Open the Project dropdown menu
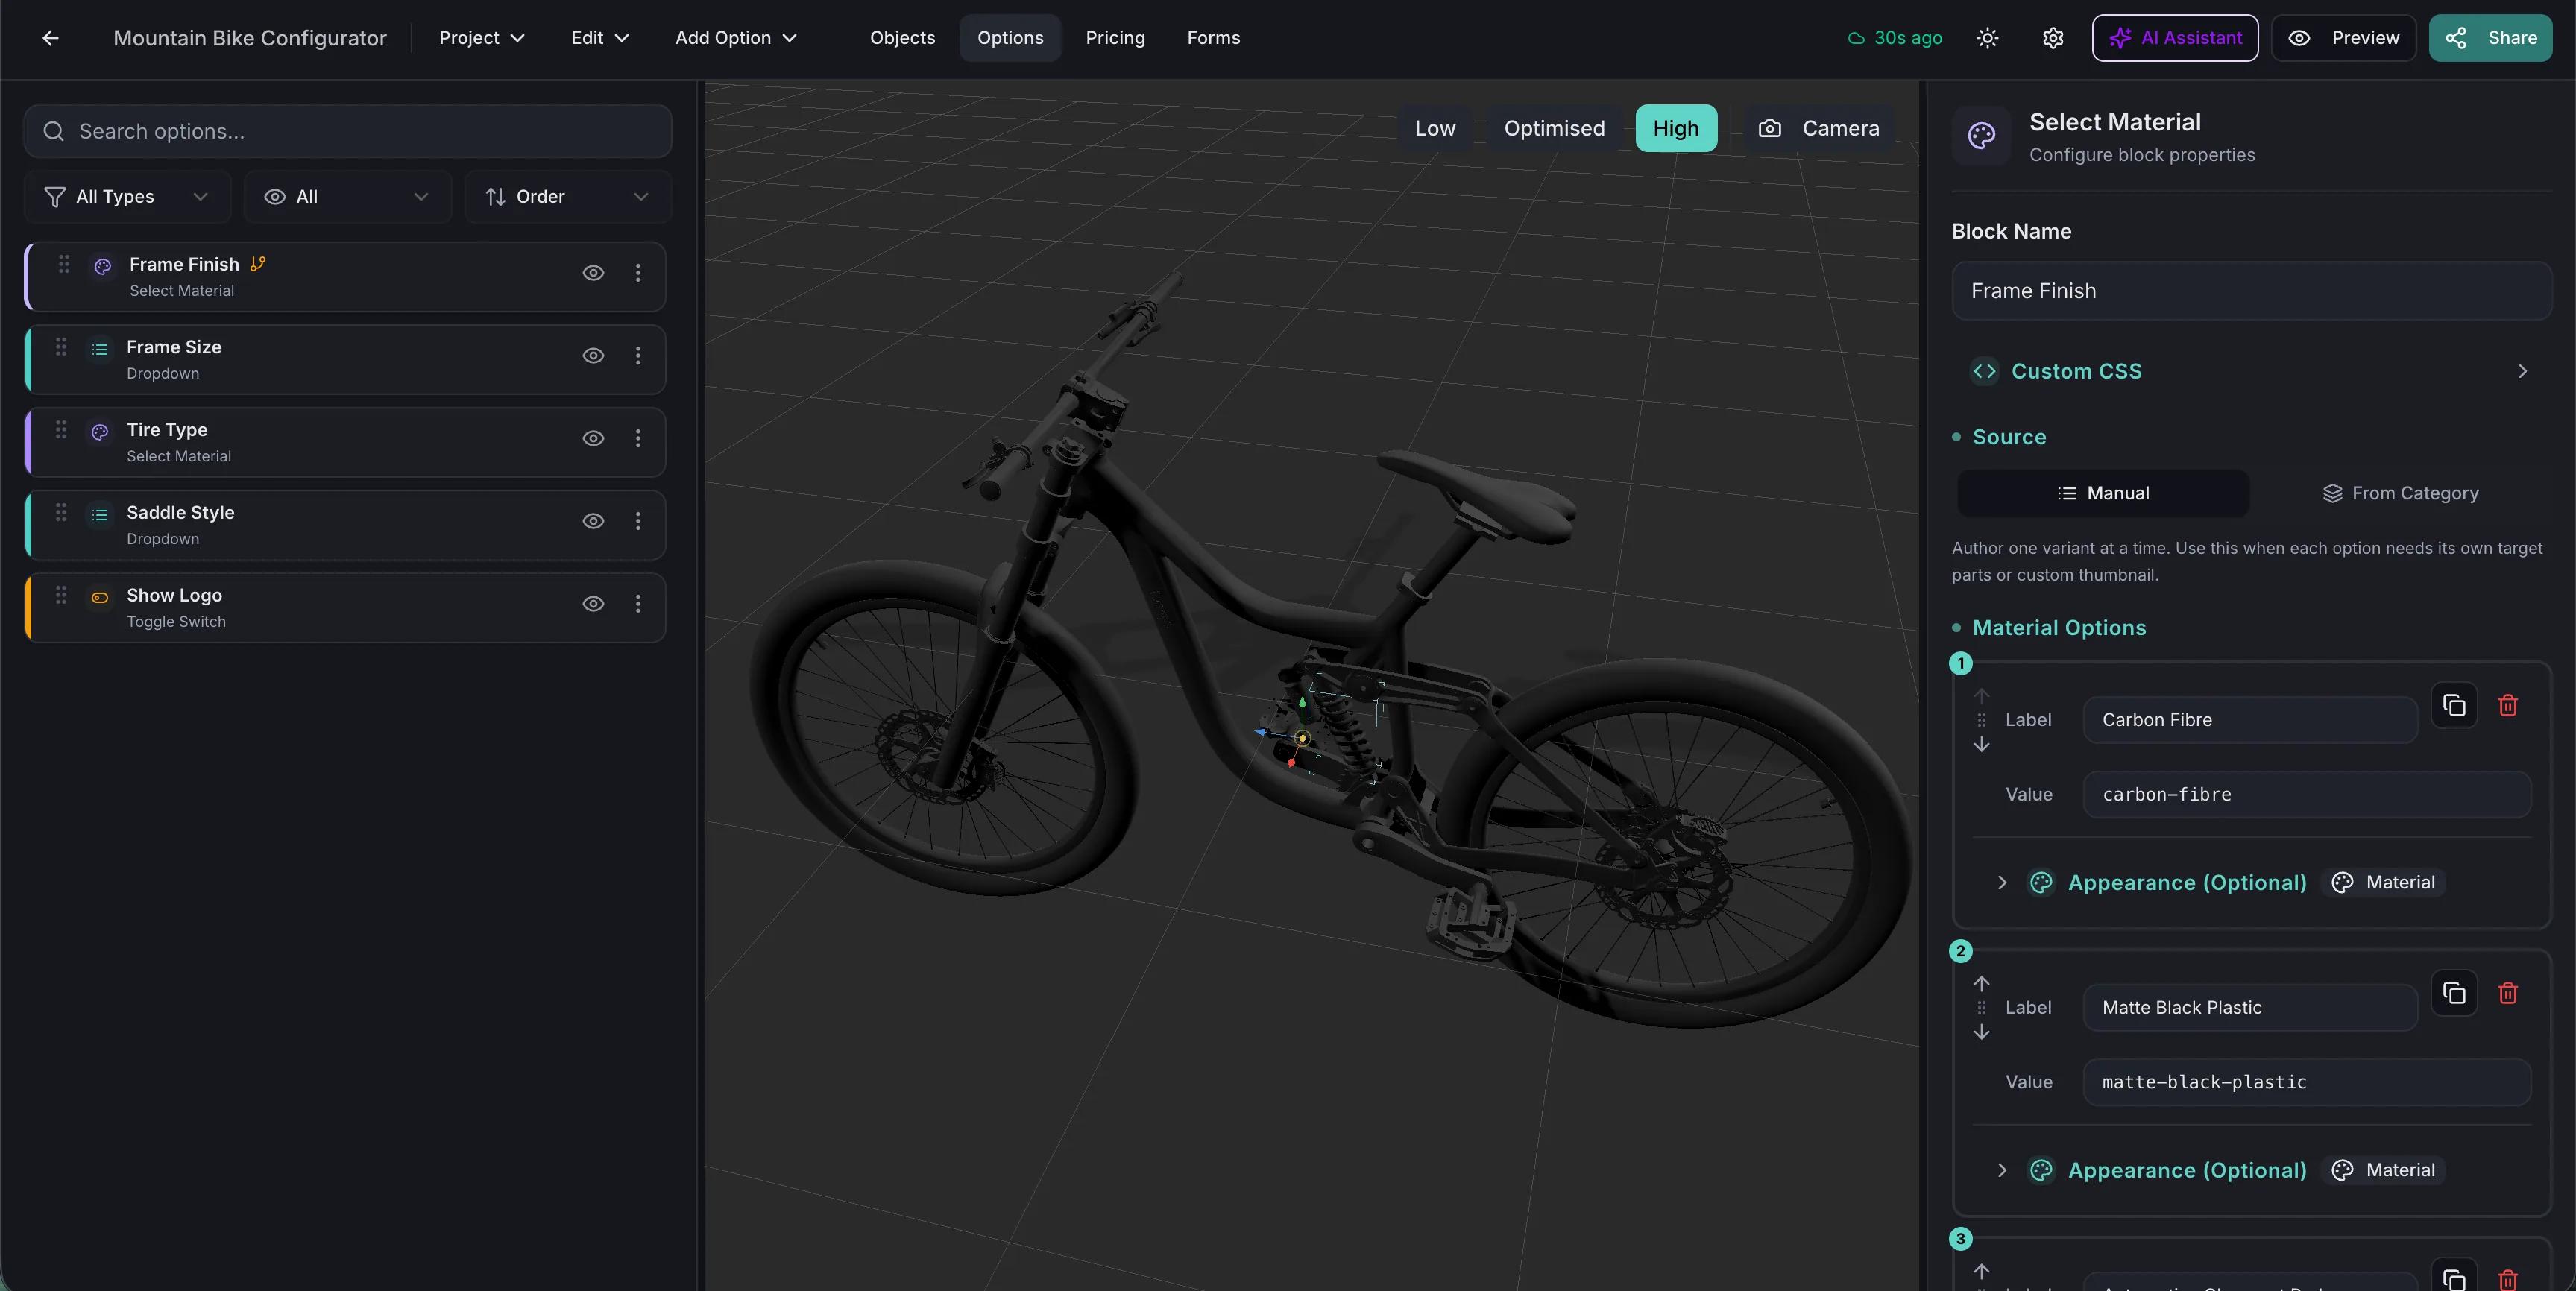Image resolution: width=2576 pixels, height=1291 pixels. [482, 38]
